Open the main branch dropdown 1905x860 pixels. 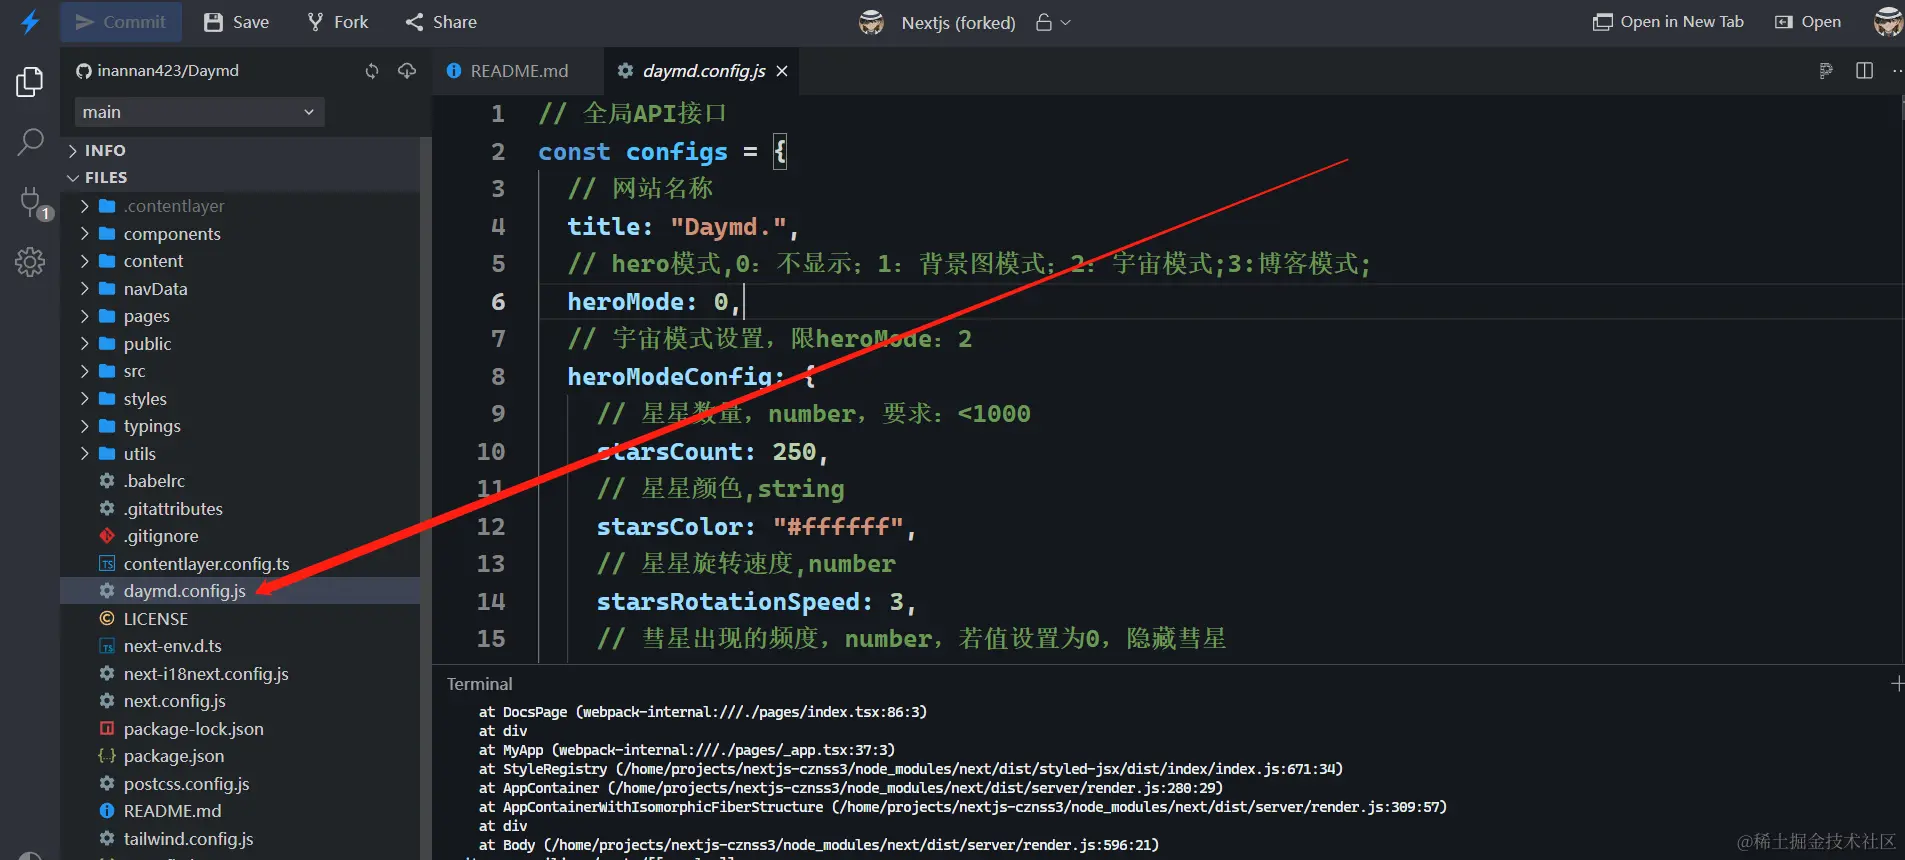(199, 112)
